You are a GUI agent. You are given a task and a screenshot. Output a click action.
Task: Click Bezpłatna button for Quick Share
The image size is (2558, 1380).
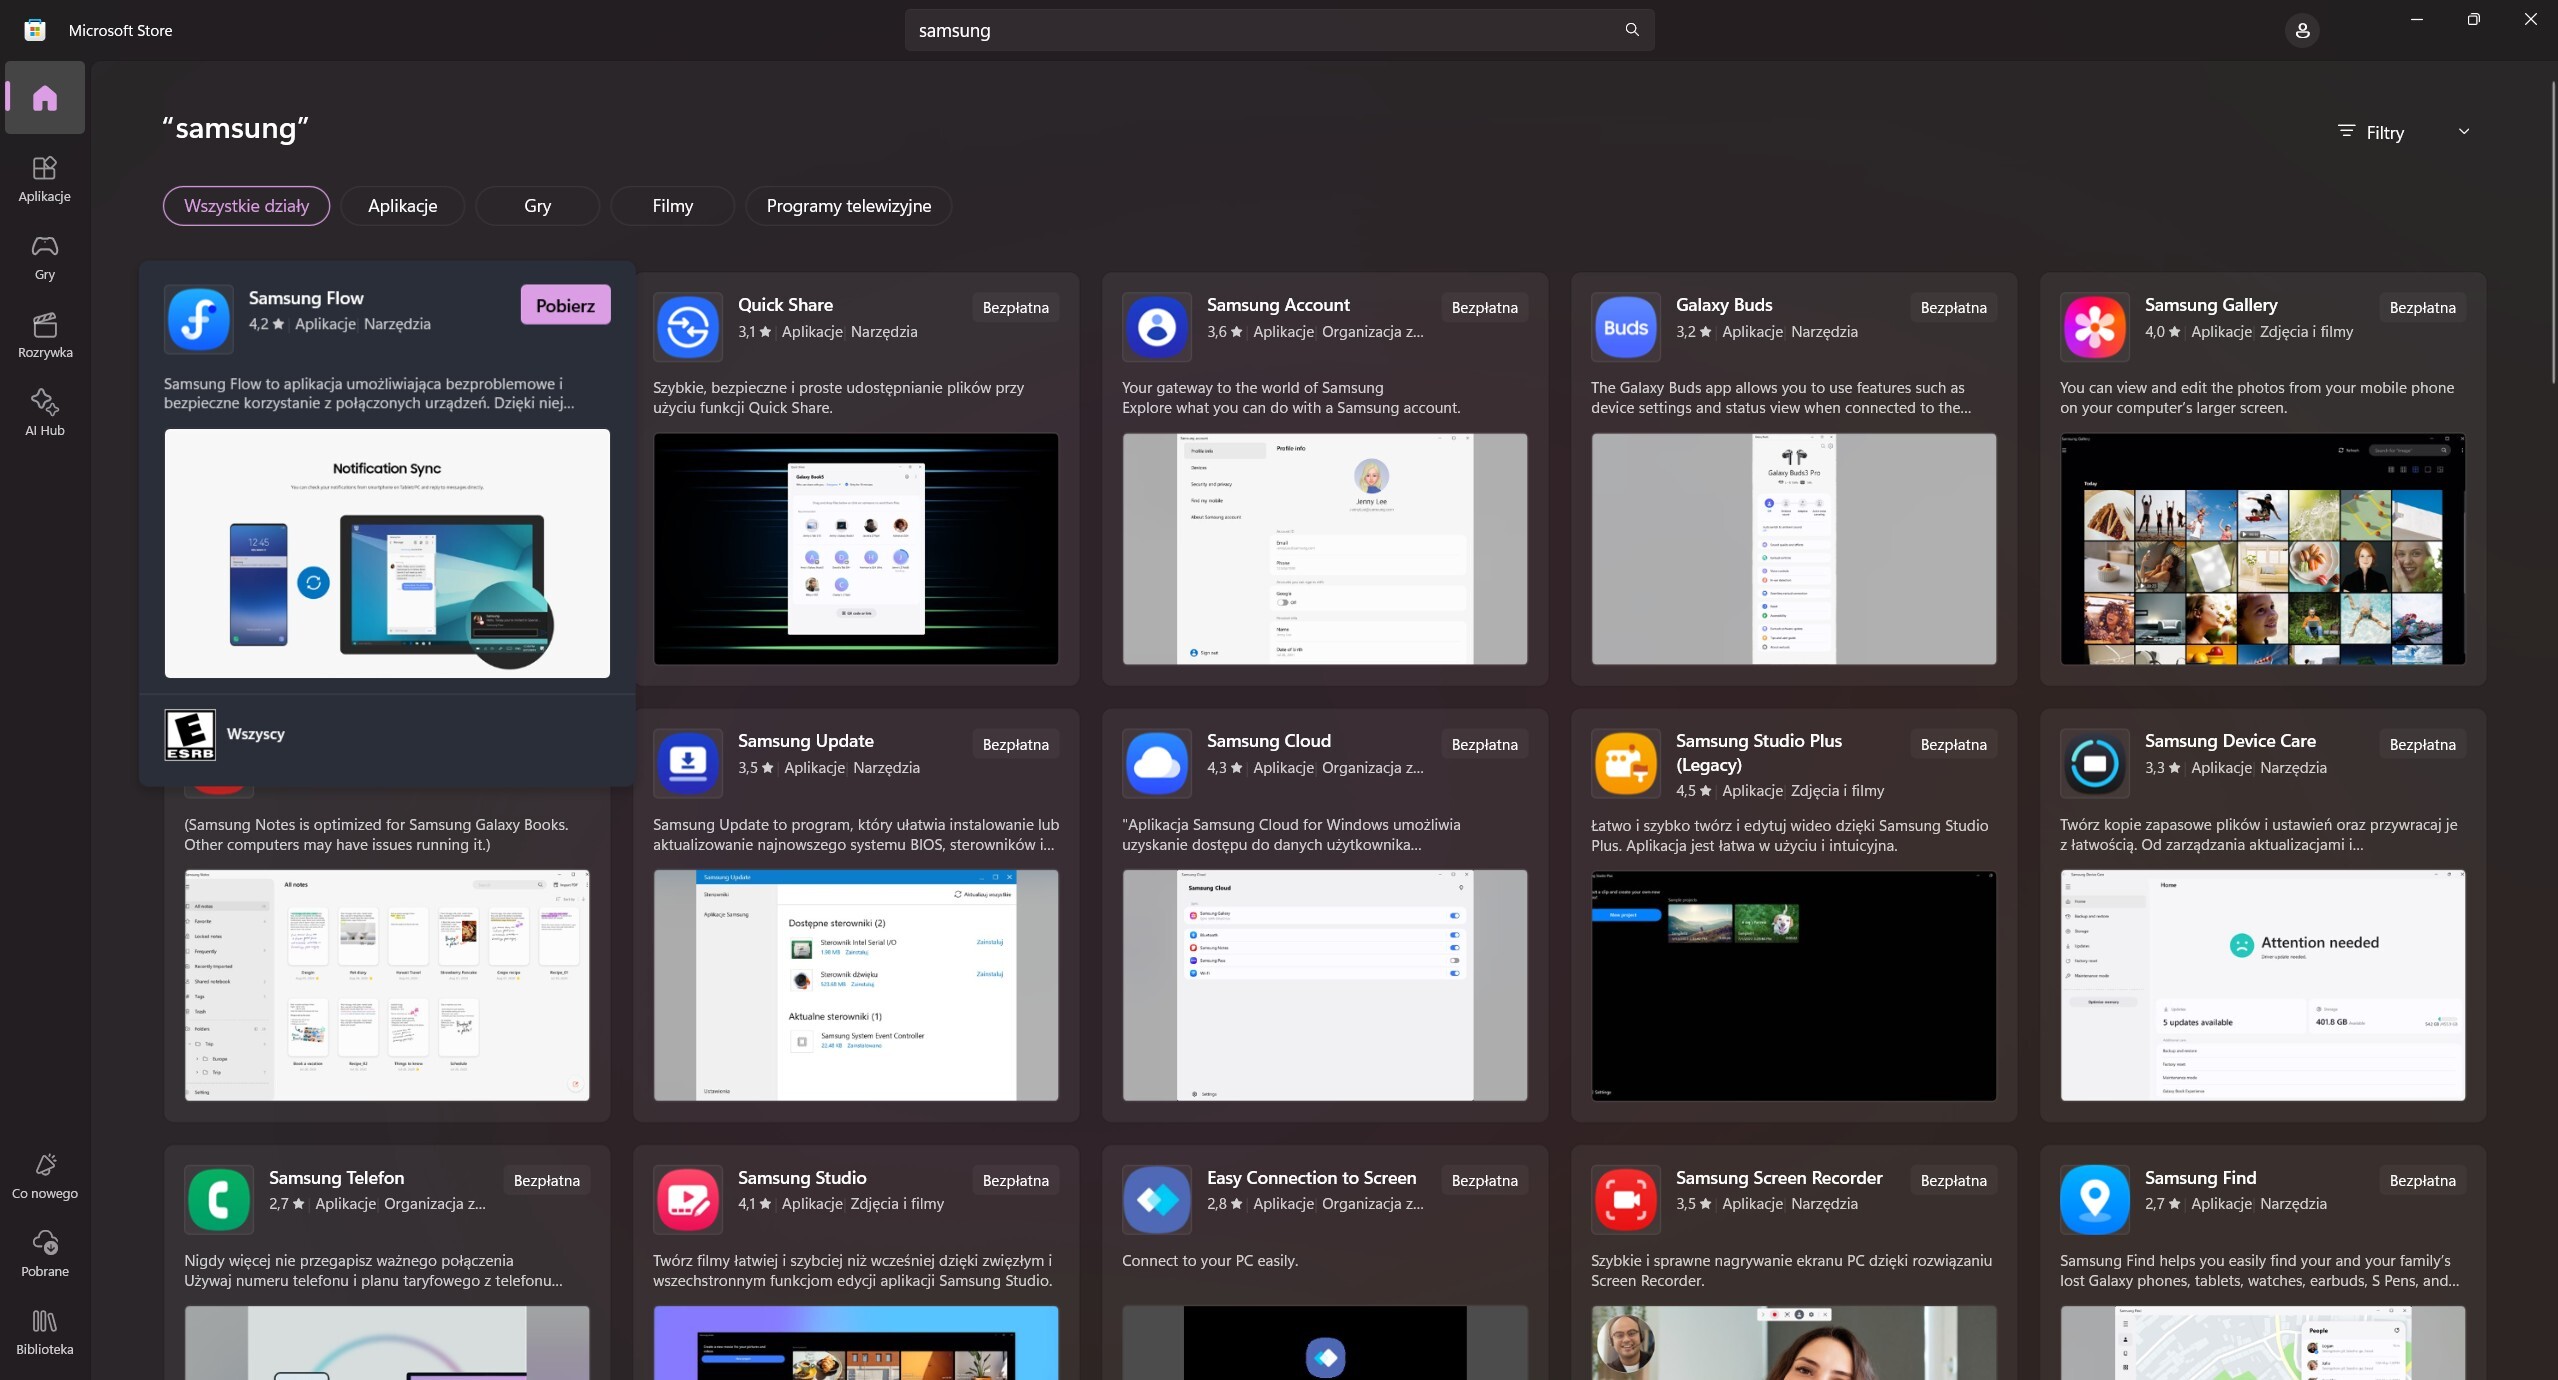[x=1015, y=308]
